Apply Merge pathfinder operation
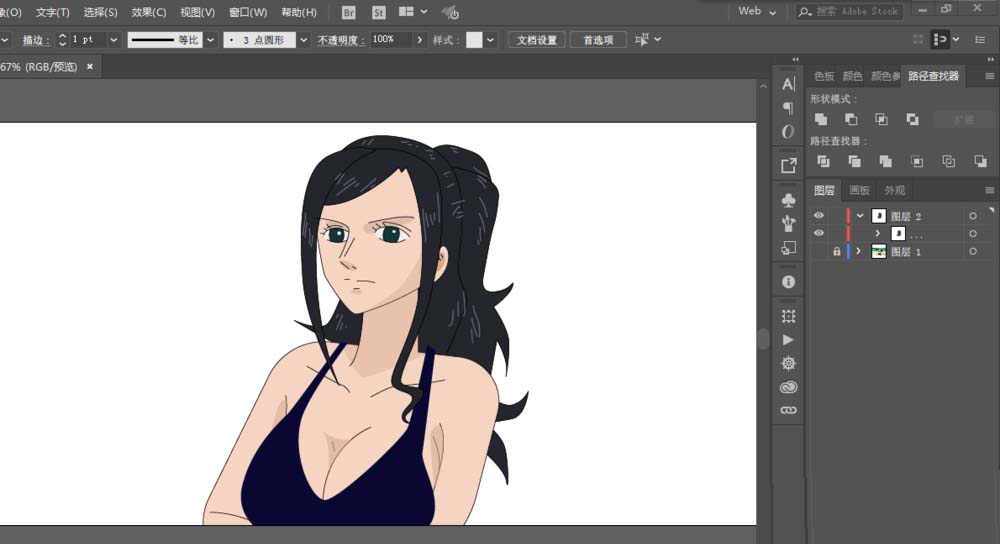 (886, 161)
